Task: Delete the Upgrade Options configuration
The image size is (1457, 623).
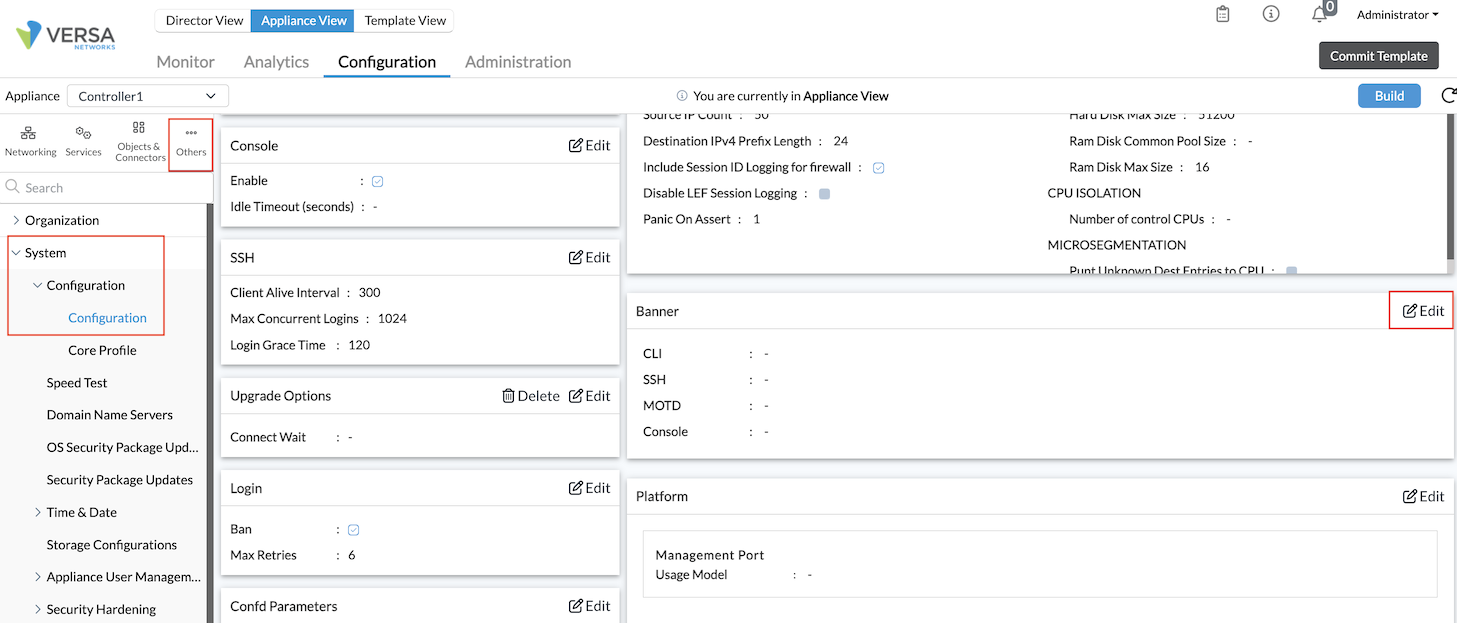Action: [x=531, y=395]
